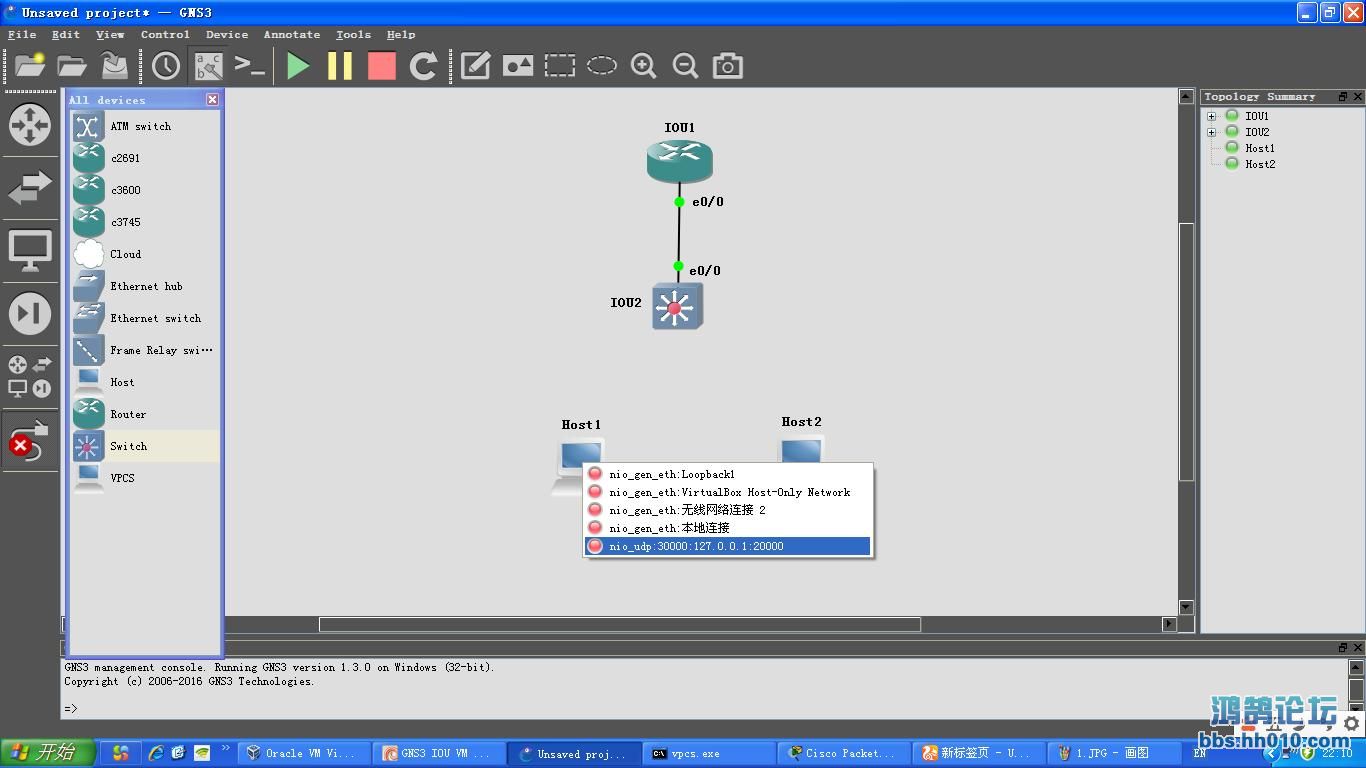The width and height of the screenshot is (1366, 768).
Task: Select the draw ellipse tool
Action: point(602,66)
